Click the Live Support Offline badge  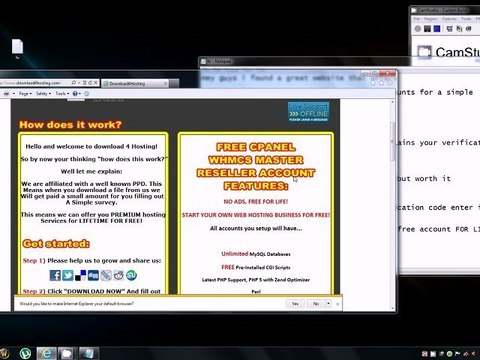[x=309, y=112]
